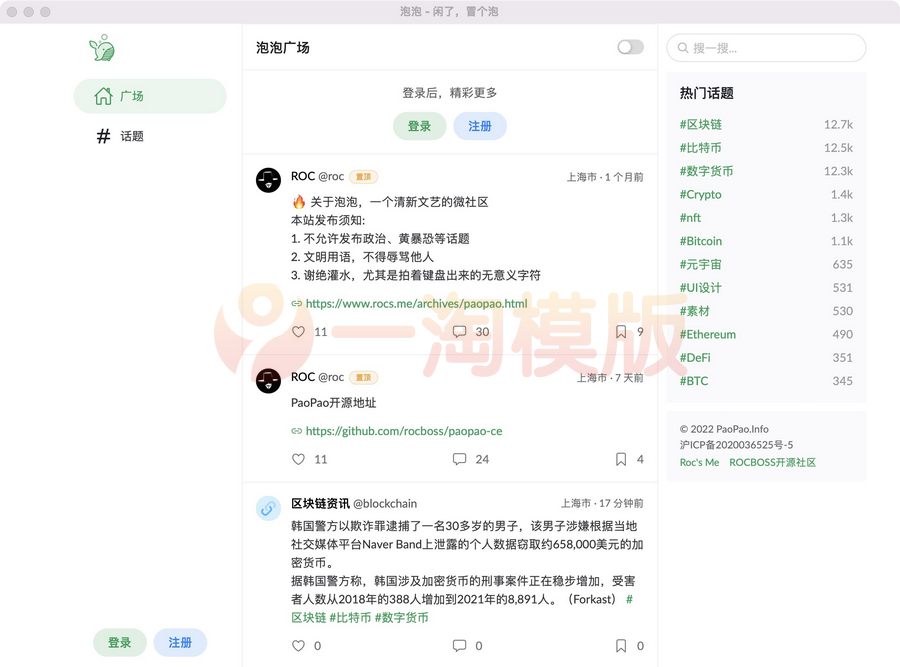Image resolution: width=900 pixels, height=667 pixels.
Task: Click 泡泡广场 page title
Action: [282, 48]
